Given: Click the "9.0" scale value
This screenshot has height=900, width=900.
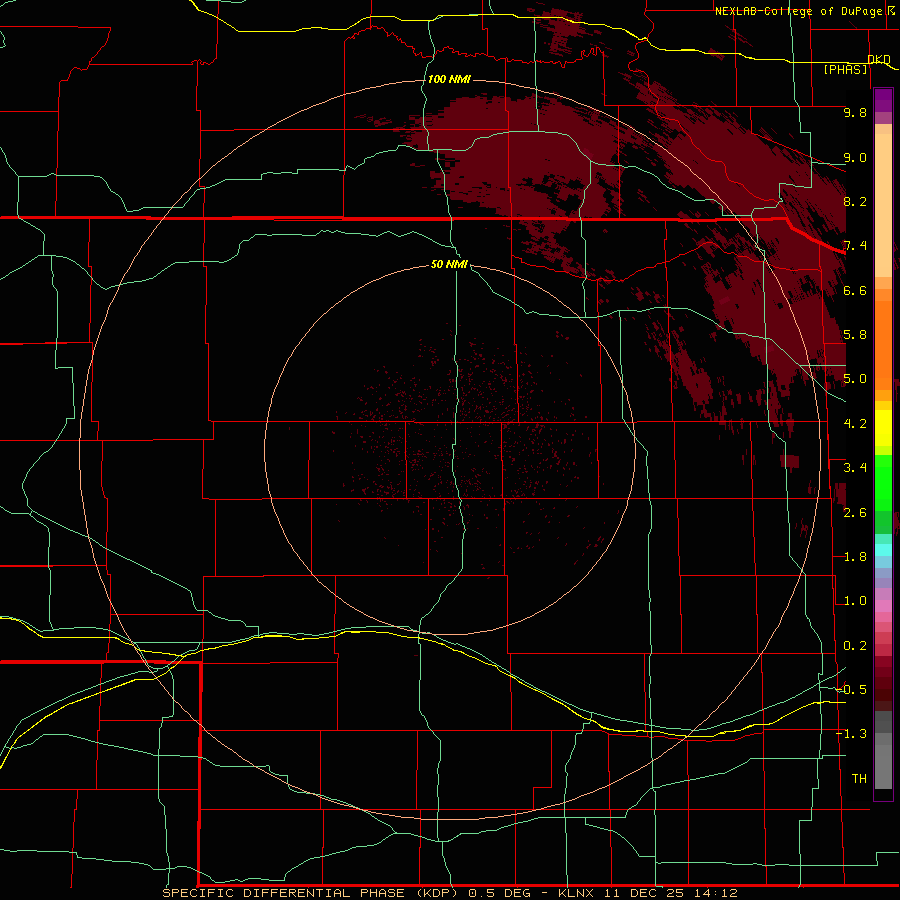Looking at the screenshot, I should (855, 157).
